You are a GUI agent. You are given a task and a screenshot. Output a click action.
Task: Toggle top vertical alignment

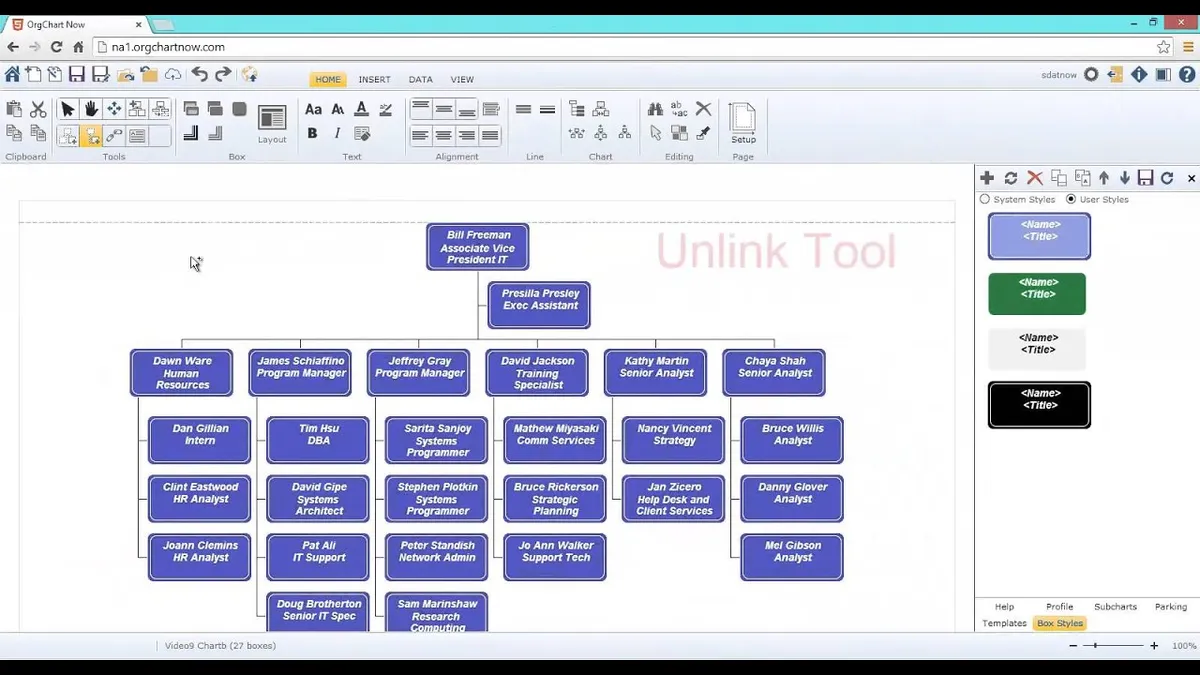[420, 109]
